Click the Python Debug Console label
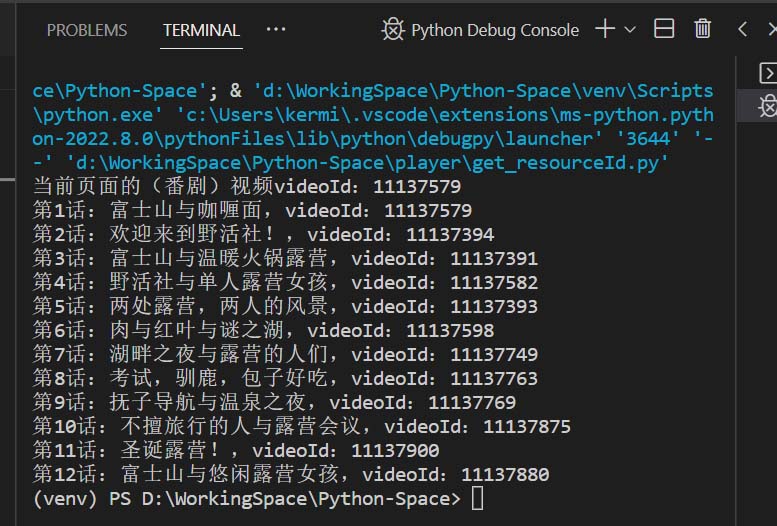This screenshot has width=777, height=526. point(495,30)
